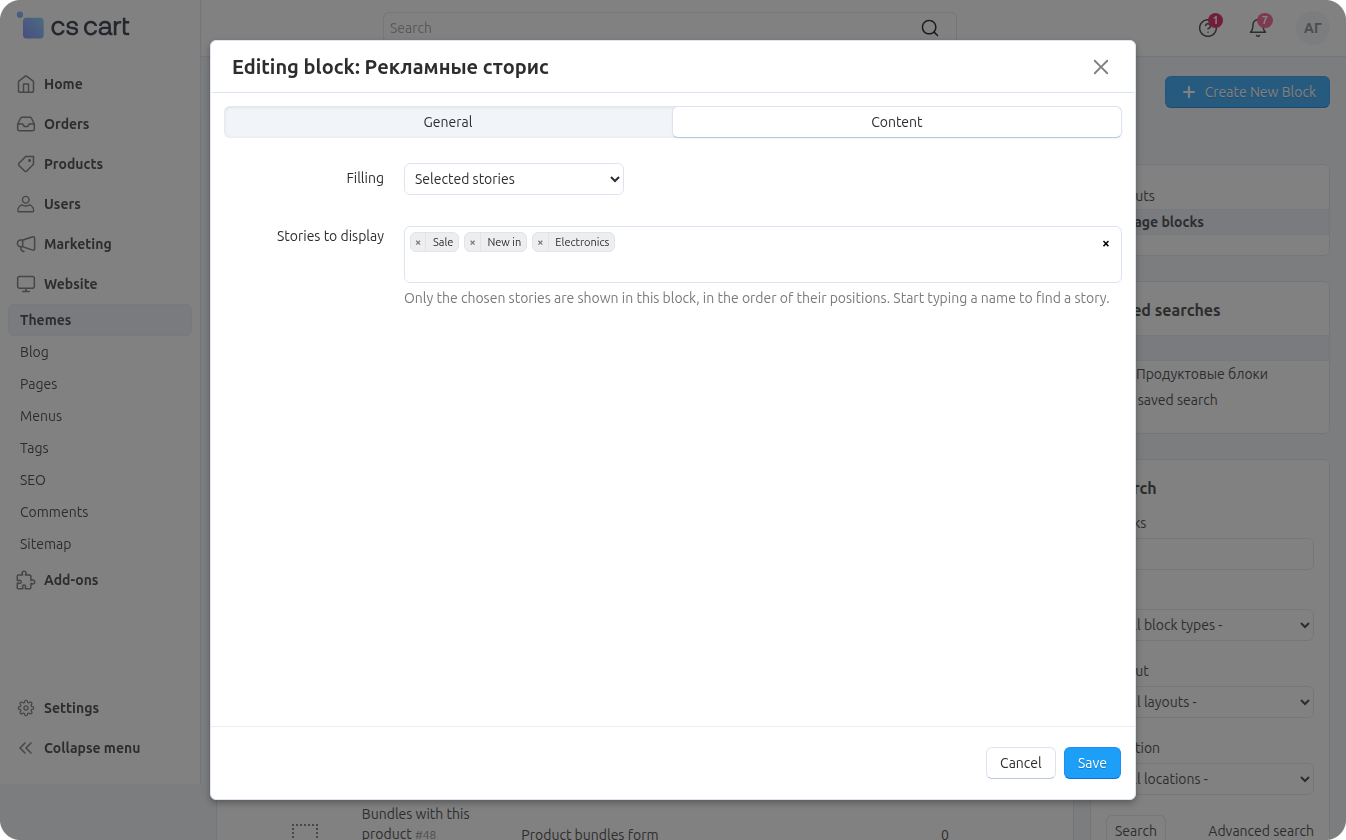Click the Save button
This screenshot has height=840, width=1346.
[1092, 763]
